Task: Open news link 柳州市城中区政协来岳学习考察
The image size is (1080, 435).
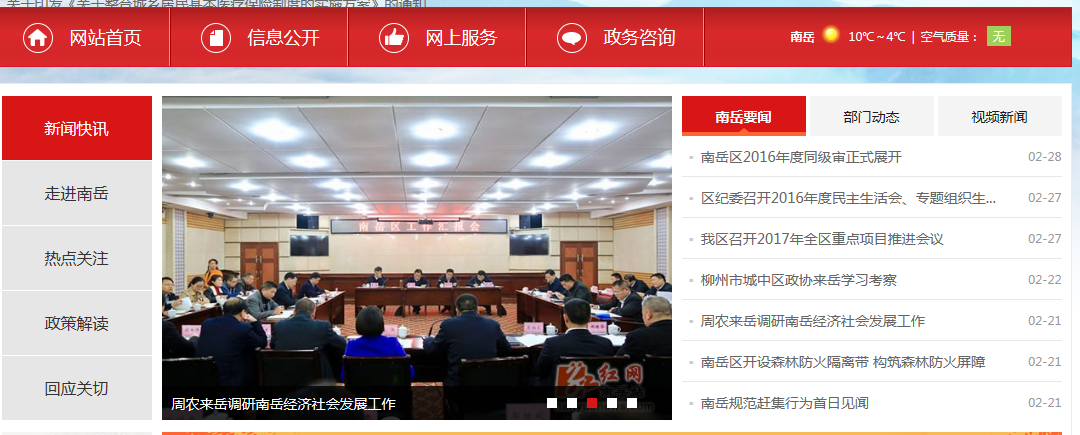Action: 799,280
